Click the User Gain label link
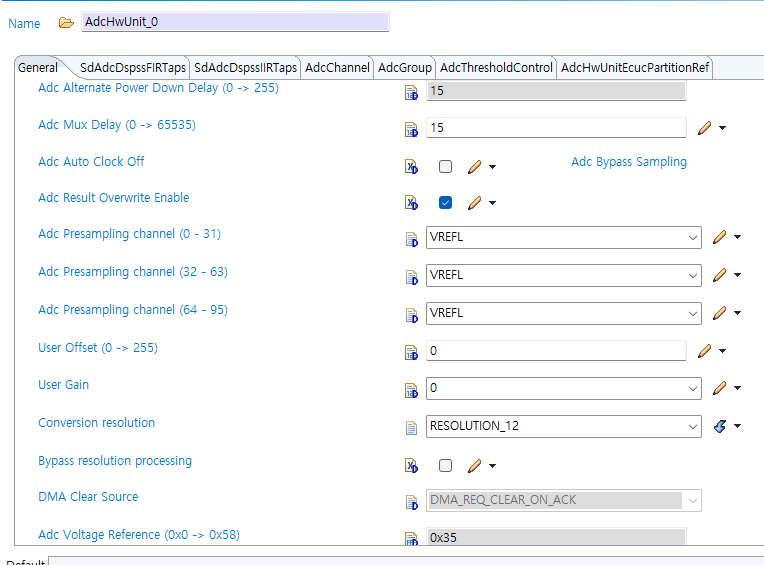 [x=63, y=385]
